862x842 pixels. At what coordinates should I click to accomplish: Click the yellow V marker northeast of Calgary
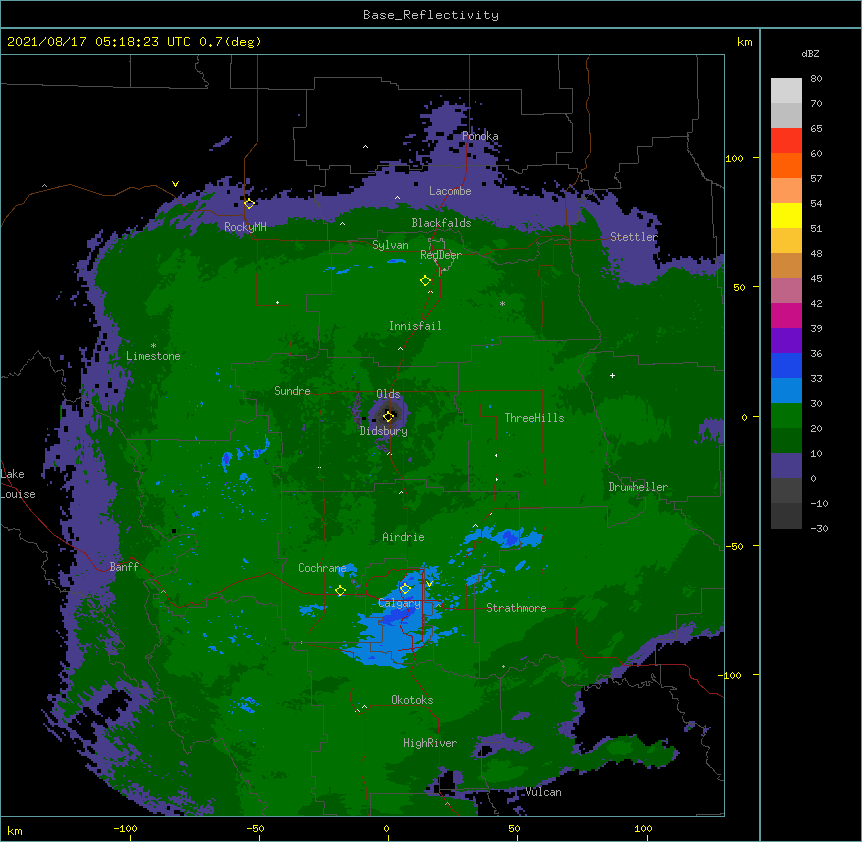(429, 583)
